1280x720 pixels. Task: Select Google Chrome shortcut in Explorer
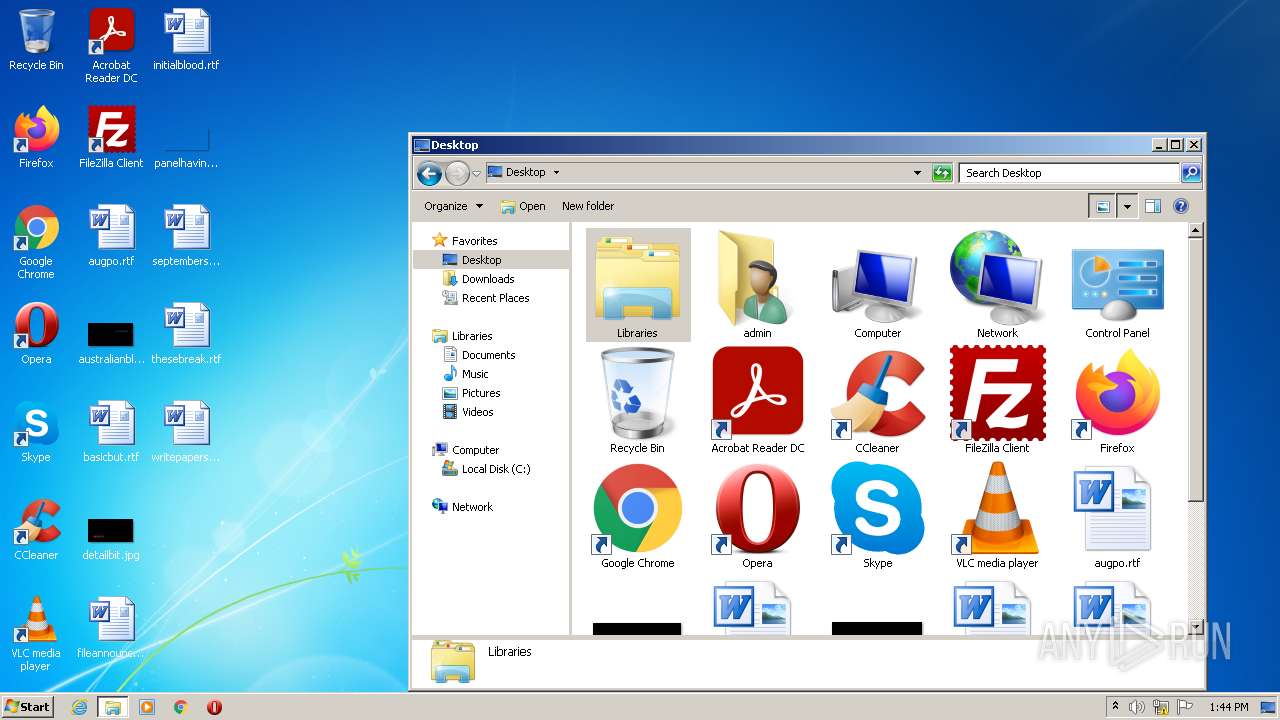[x=637, y=515]
